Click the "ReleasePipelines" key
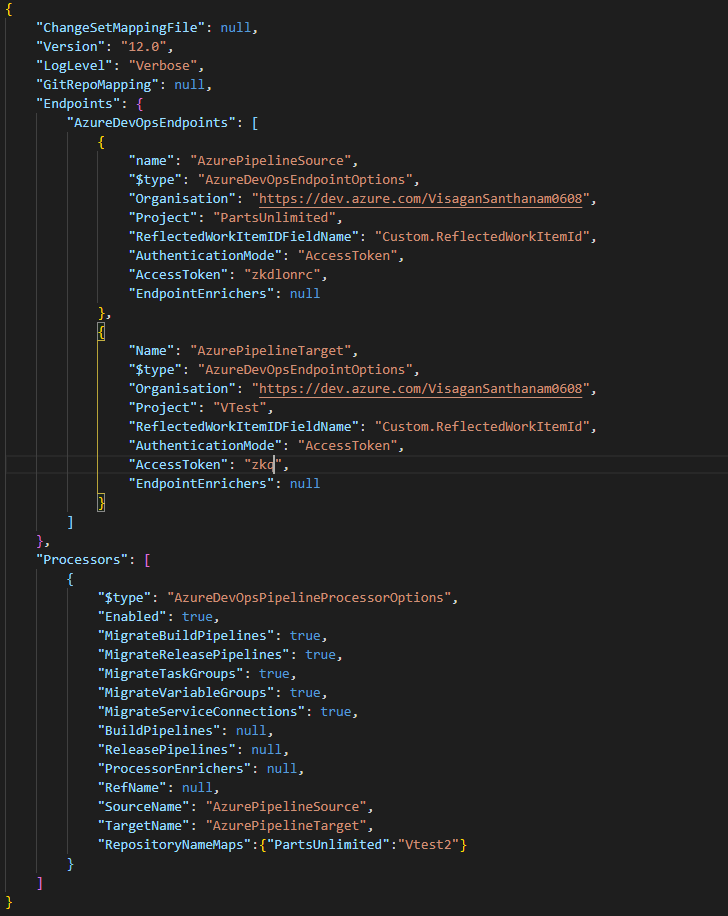Screen dimensions: 728x916 tap(167, 750)
